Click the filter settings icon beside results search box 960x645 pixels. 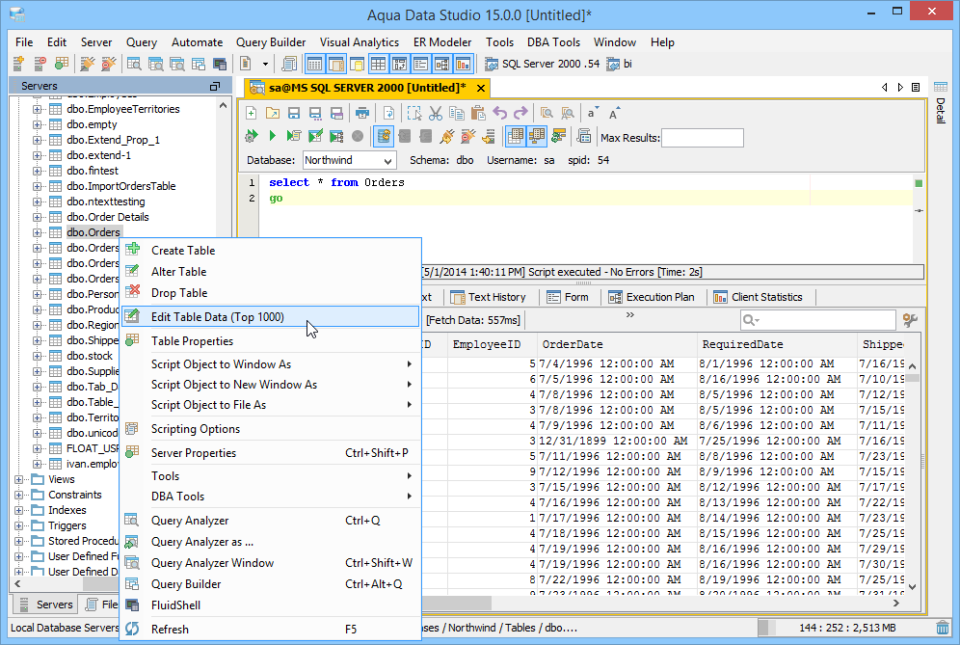pyautogui.click(x=908, y=318)
